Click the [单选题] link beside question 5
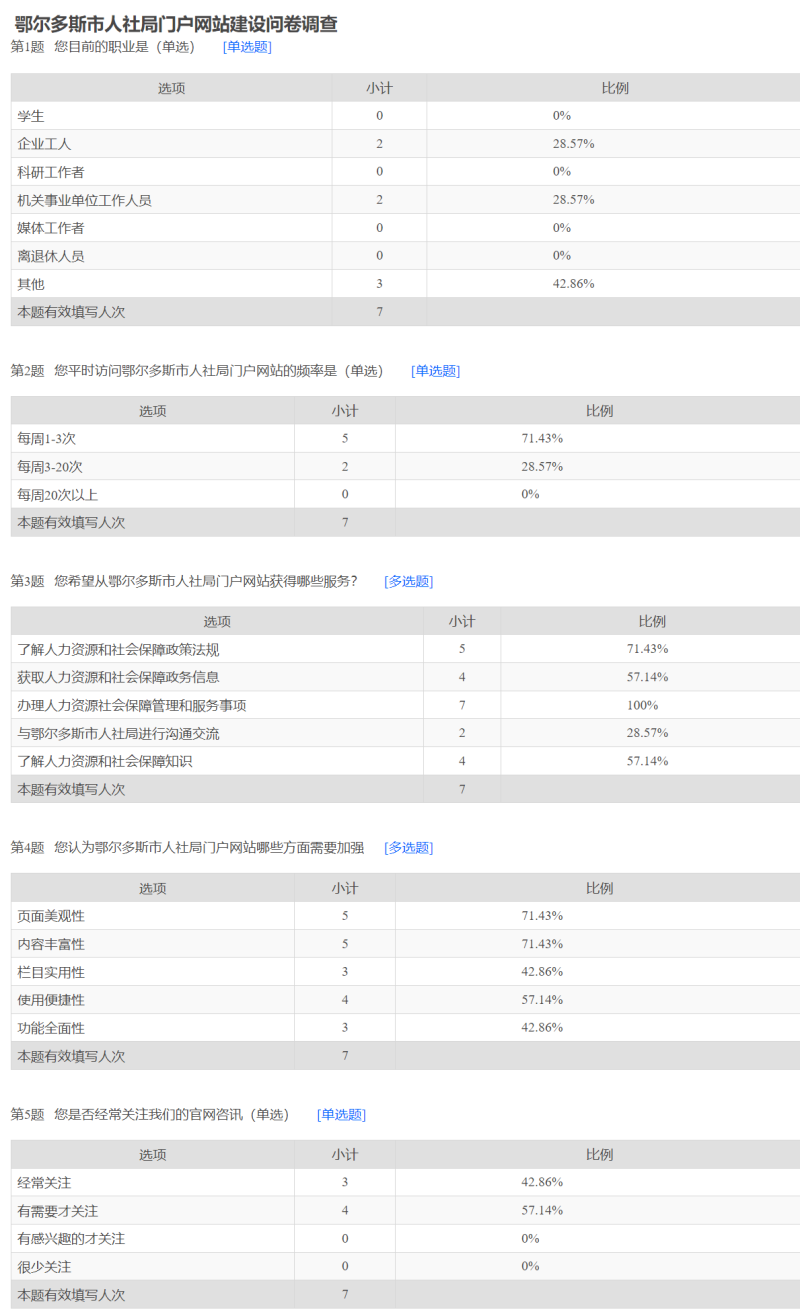 (x=341, y=1115)
